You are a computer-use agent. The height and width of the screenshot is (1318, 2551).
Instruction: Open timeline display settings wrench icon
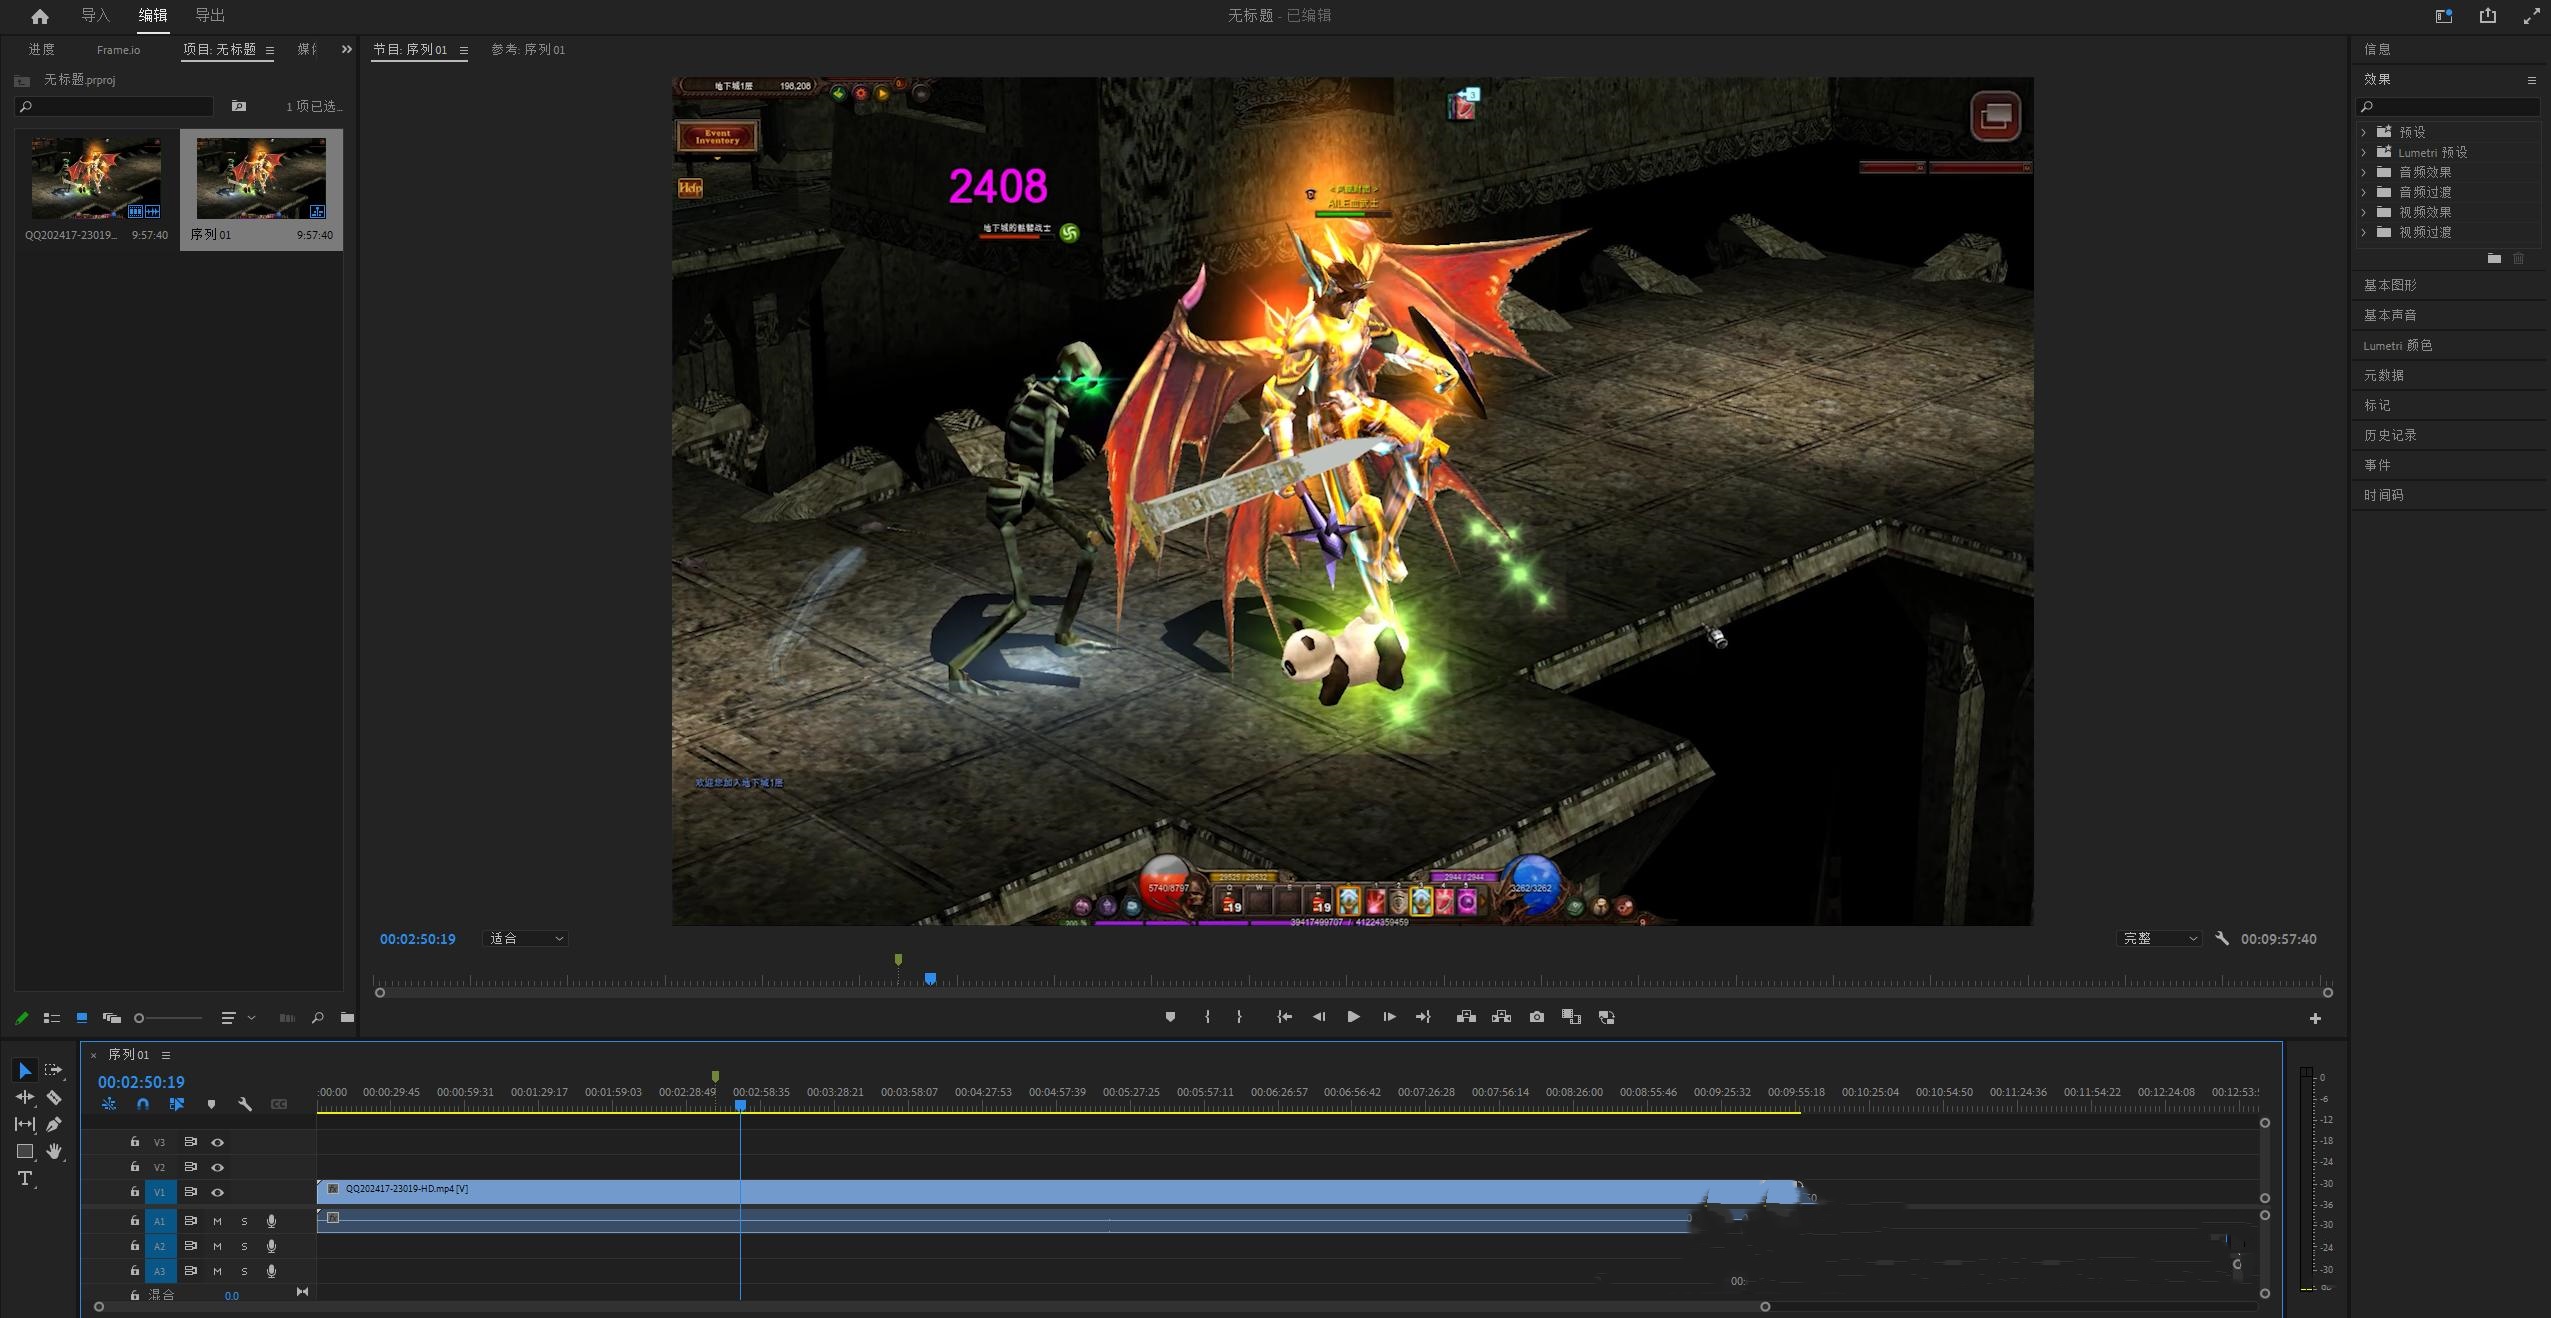pos(245,1104)
